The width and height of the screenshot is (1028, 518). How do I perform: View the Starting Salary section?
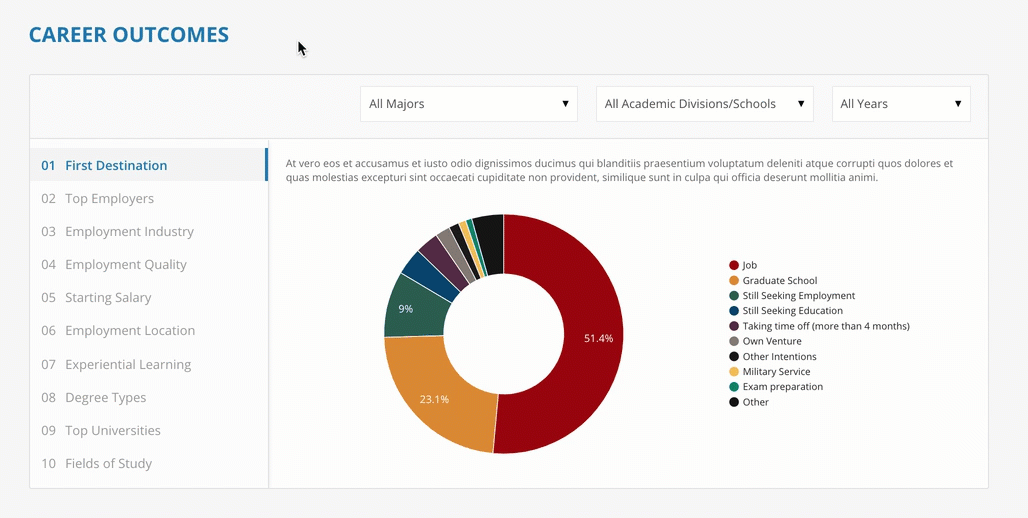pos(108,298)
